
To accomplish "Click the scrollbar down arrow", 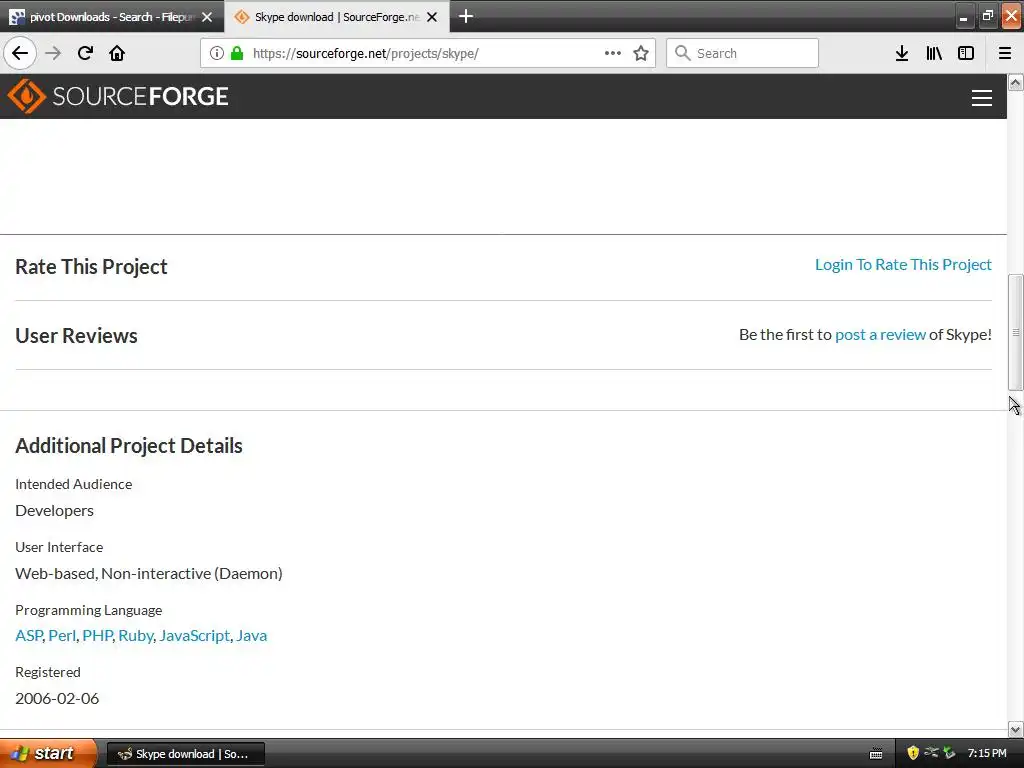I will (1016, 729).
